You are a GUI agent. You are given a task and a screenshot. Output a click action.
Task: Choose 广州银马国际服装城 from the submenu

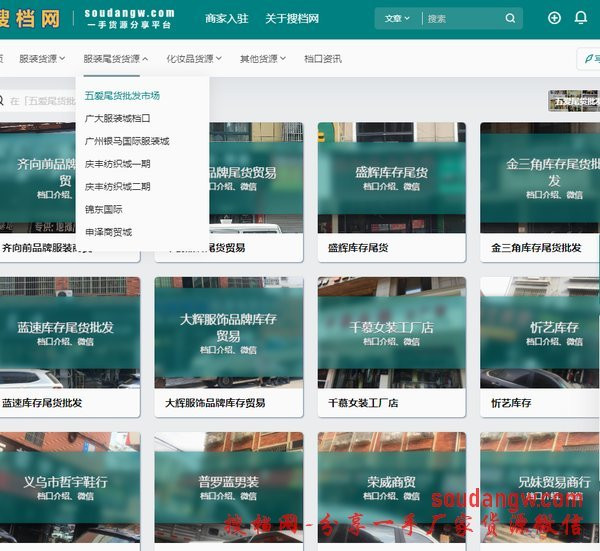pyautogui.click(x=127, y=141)
